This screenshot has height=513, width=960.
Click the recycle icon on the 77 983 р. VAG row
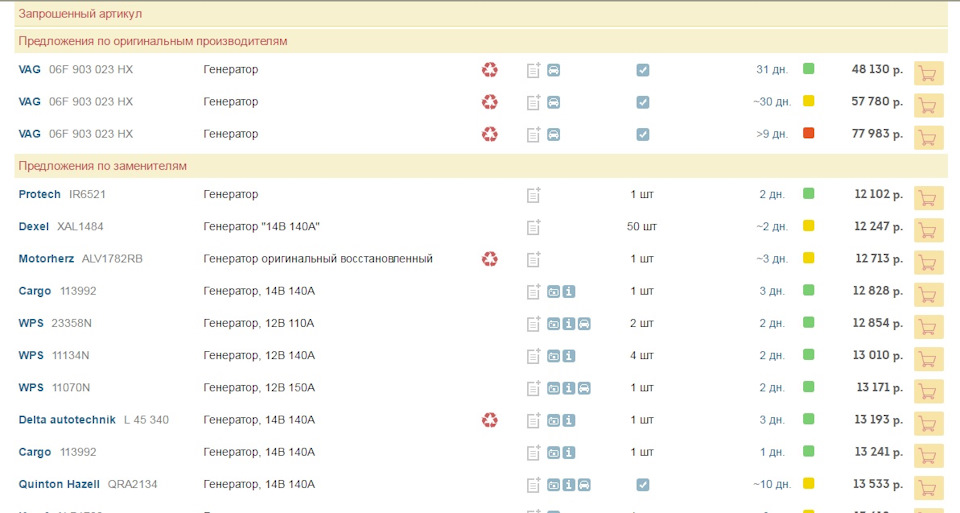coord(489,134)
